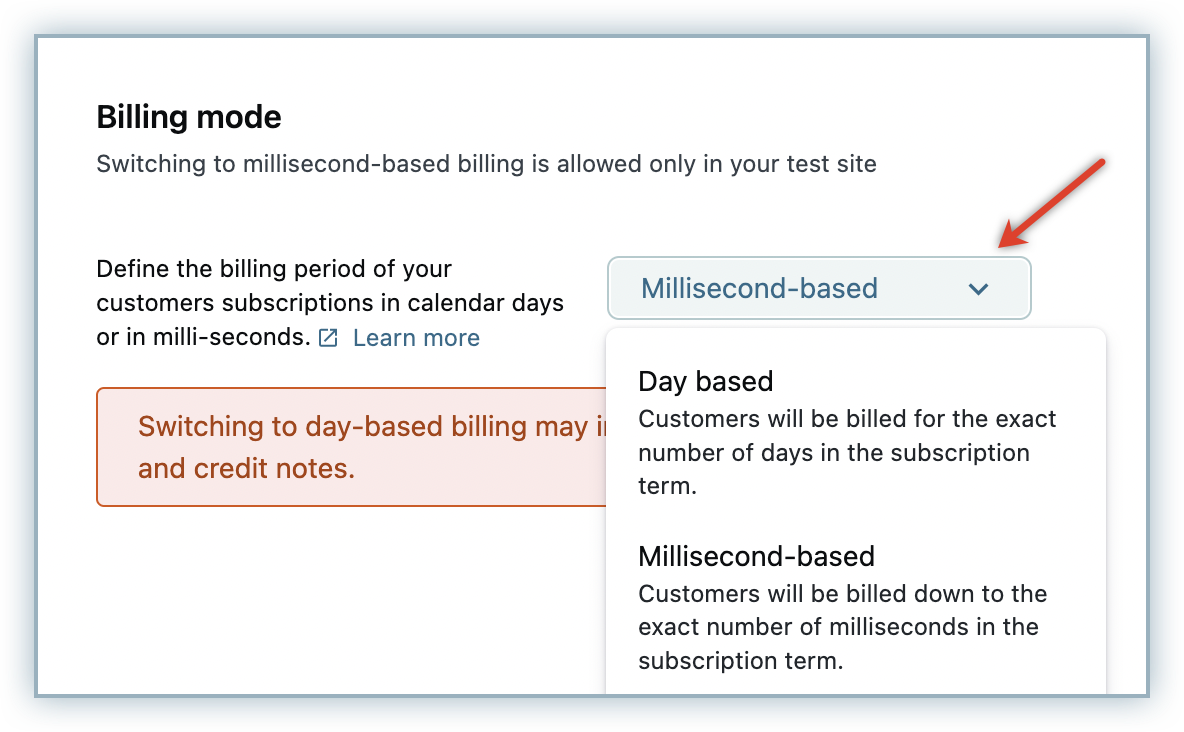This screenshot has width=1184, height=732.
Task: Click "exact number of milliseconds in the" line
Action: click(x=838, y=627)
